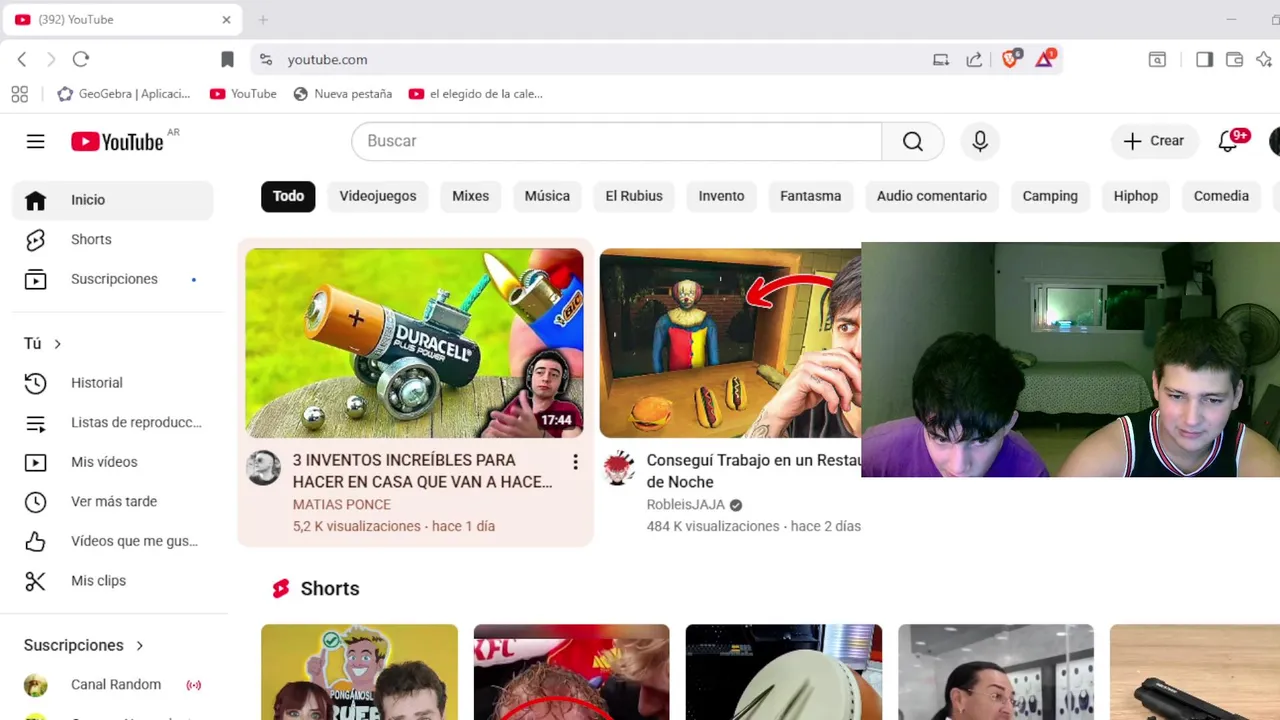Select the Videojuegos filter chip
This screenshot has height=720, width=1280.
(377, 196)
